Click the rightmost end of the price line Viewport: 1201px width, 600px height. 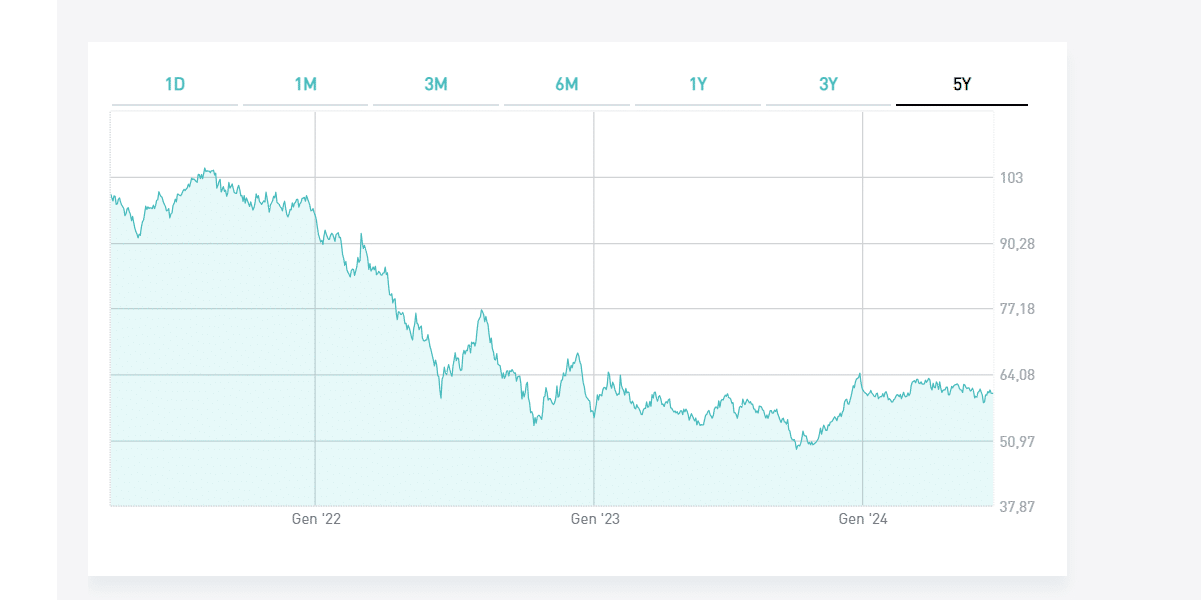pos(992,392)
